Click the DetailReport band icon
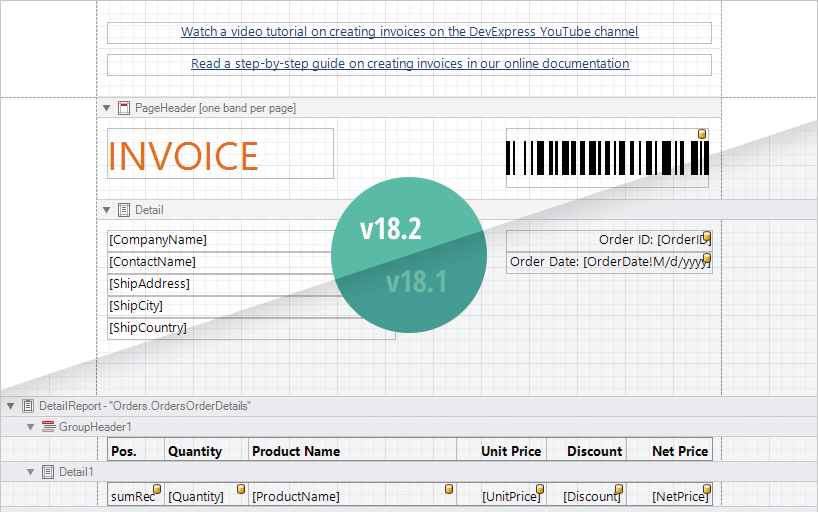Image resolution: width=818 pixels, height=512 pixels. point(28,406)
